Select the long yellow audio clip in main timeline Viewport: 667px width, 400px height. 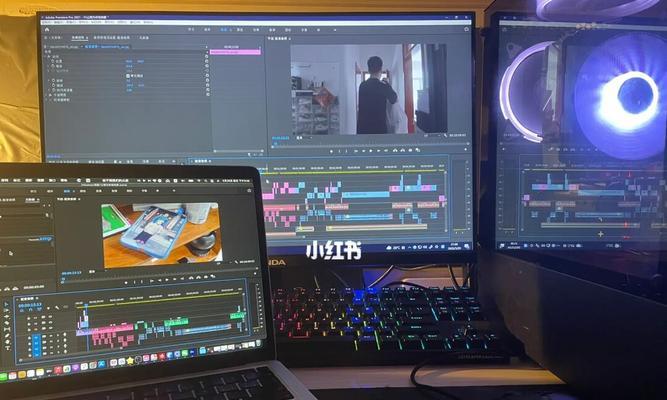point(376,228)
